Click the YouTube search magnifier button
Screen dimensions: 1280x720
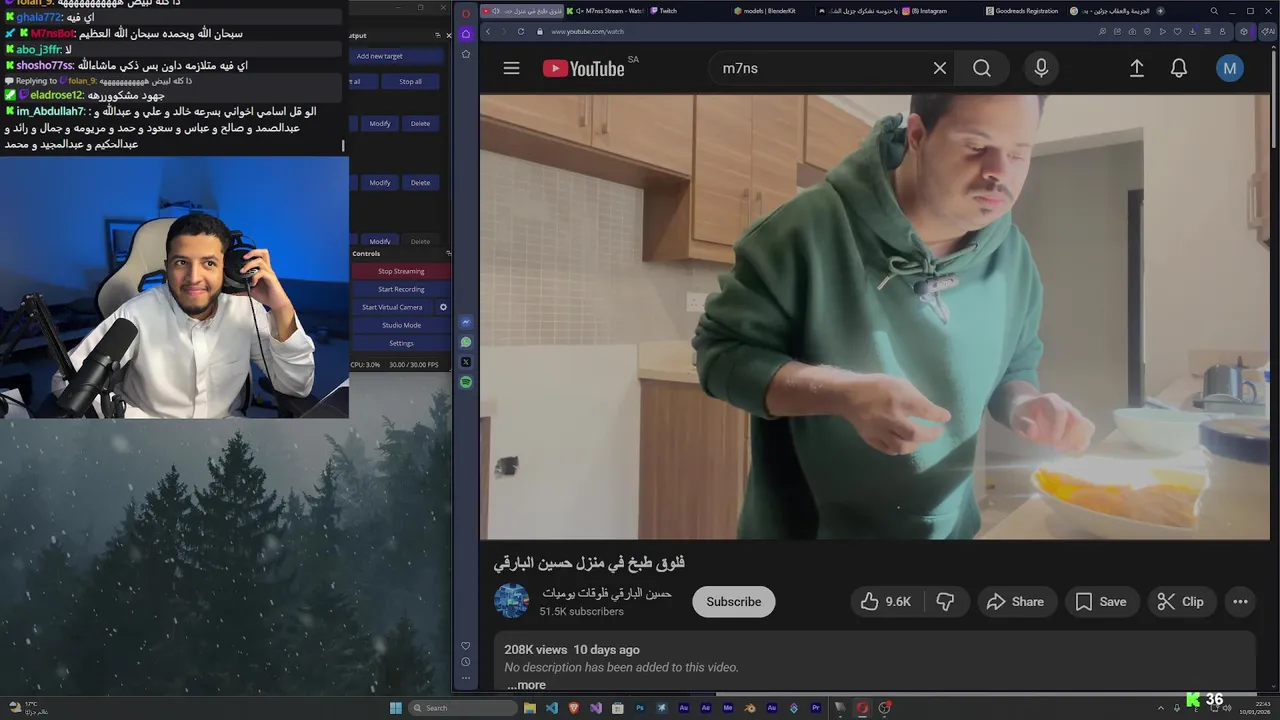point(982,68)
